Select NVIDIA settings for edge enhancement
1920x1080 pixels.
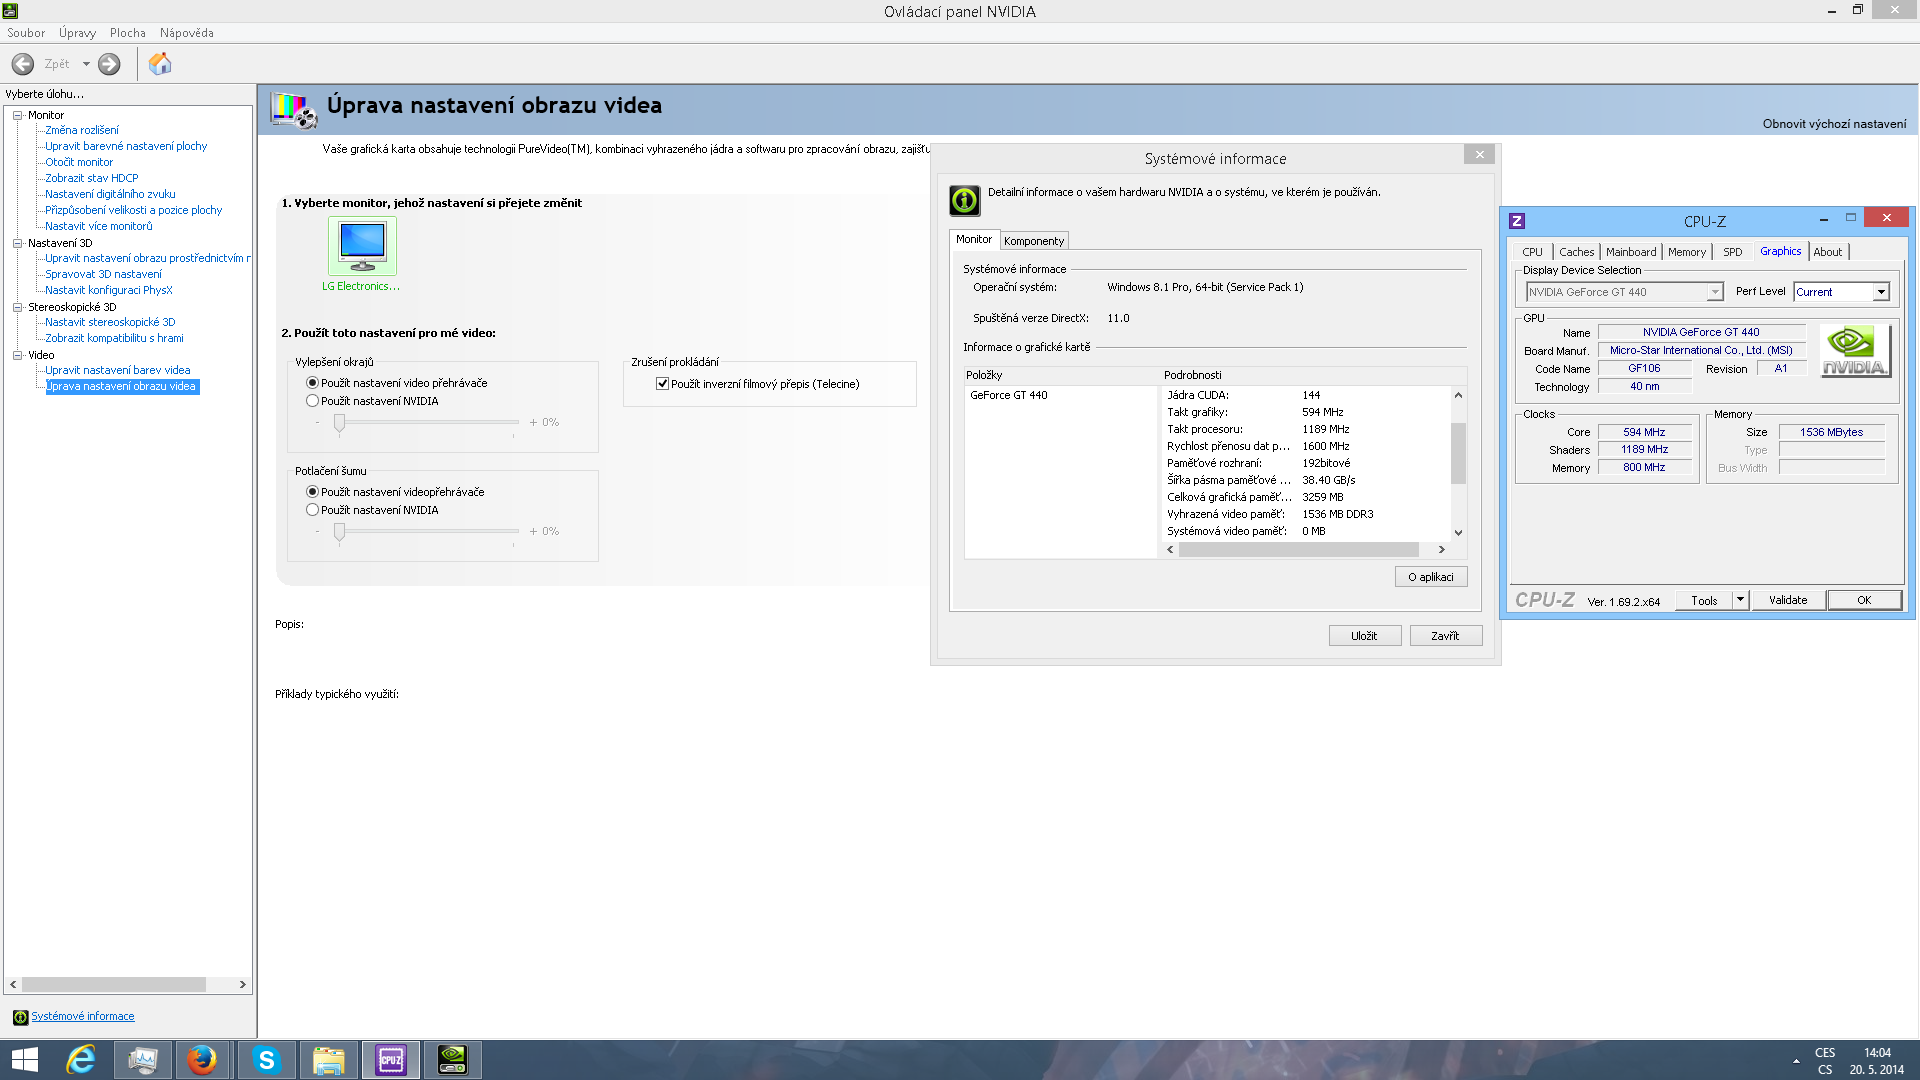313,401
